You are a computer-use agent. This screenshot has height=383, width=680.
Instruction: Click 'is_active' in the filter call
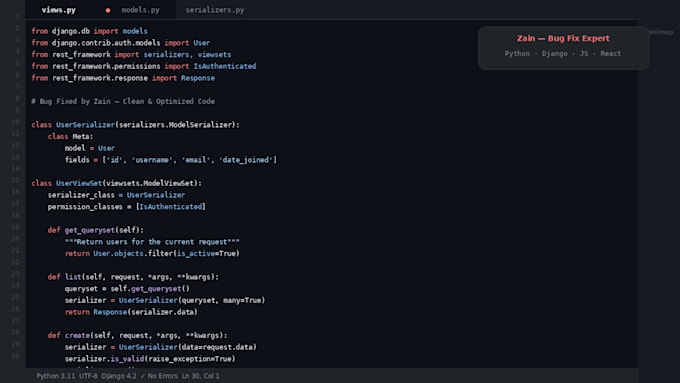tap(196, 254)
